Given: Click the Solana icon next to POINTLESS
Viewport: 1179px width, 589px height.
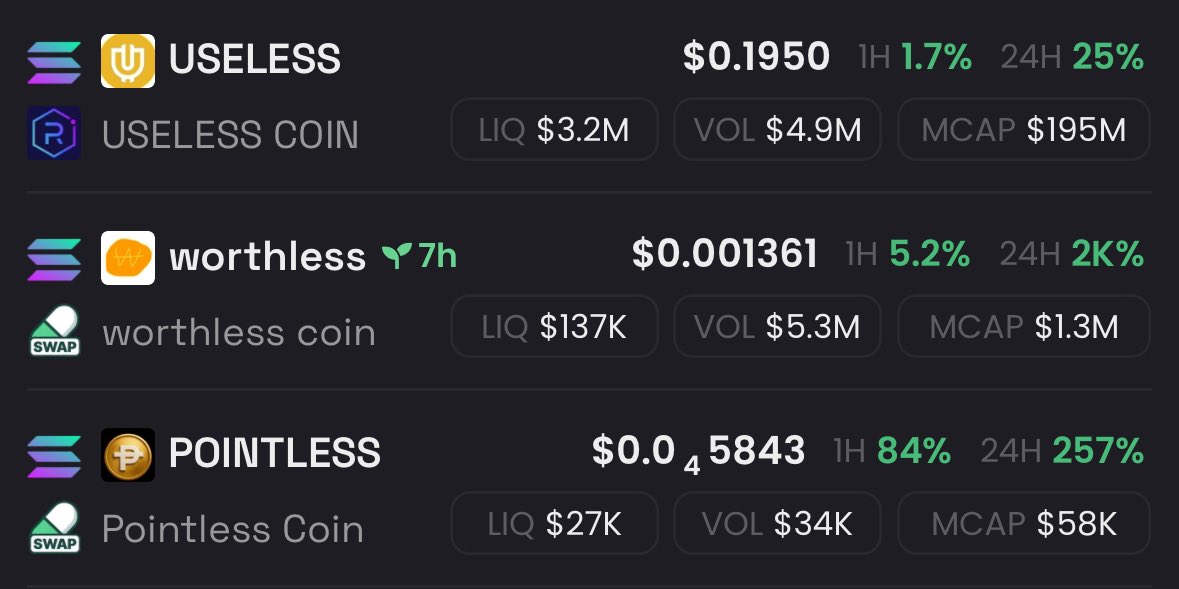Looking at the screenshot, I should (x=54, y=456).
